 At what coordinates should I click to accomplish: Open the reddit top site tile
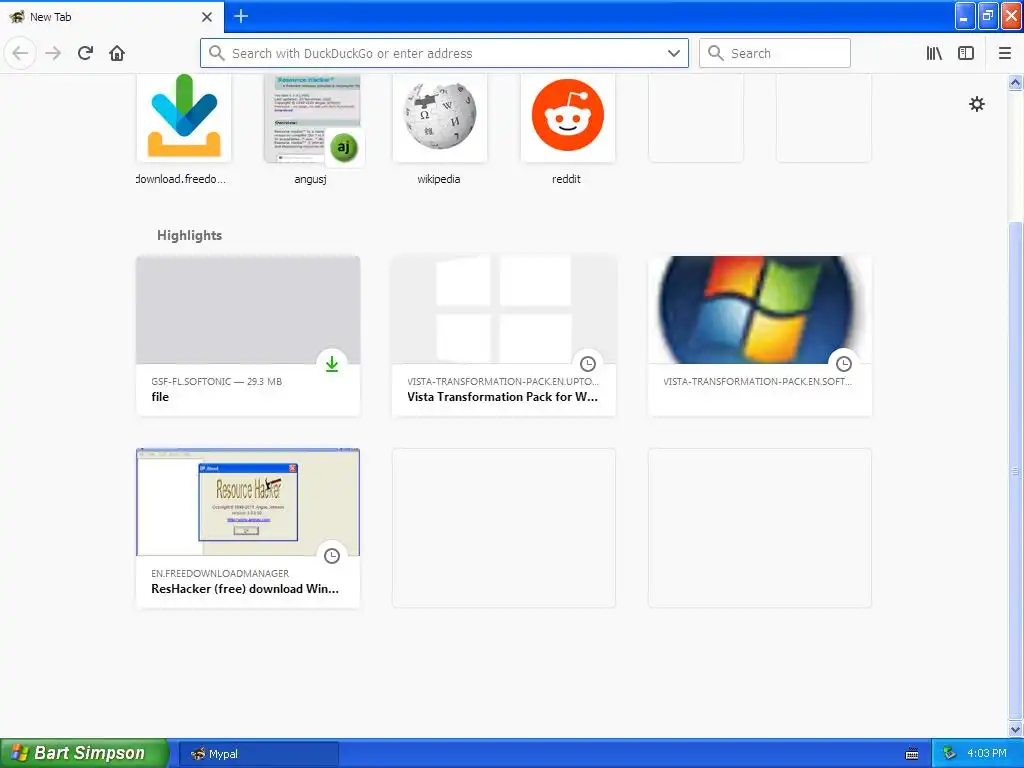pyautogui.click(x=568, y=118)
